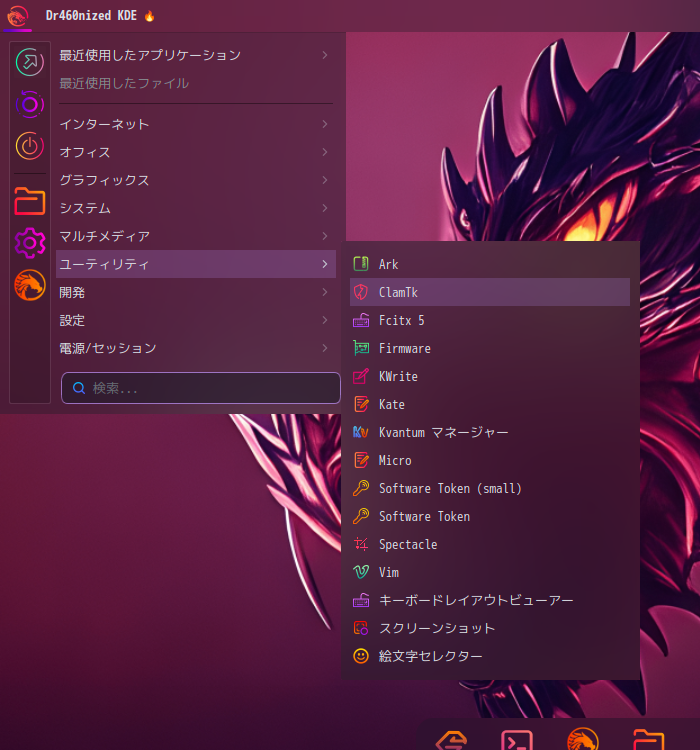Launch Spectacle from the utilities list
The height and width of the screenshot is (750, 700).
click(x=489, y=544)
